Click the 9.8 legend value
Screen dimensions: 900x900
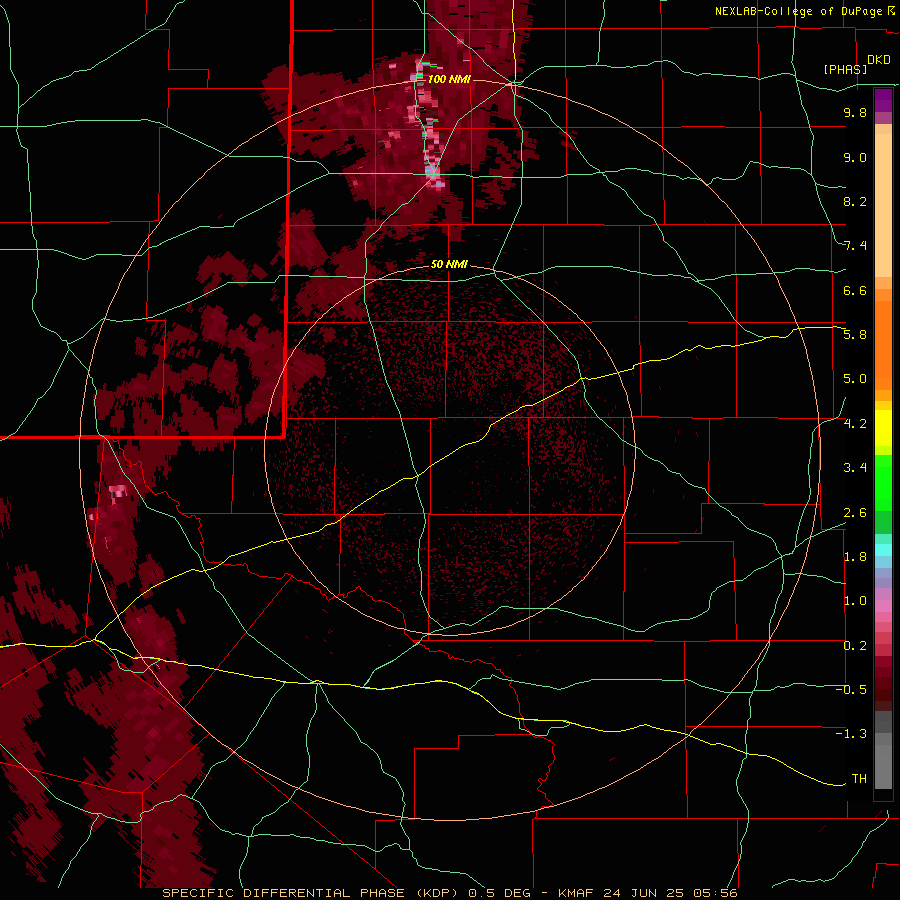(x=855, y=112)
